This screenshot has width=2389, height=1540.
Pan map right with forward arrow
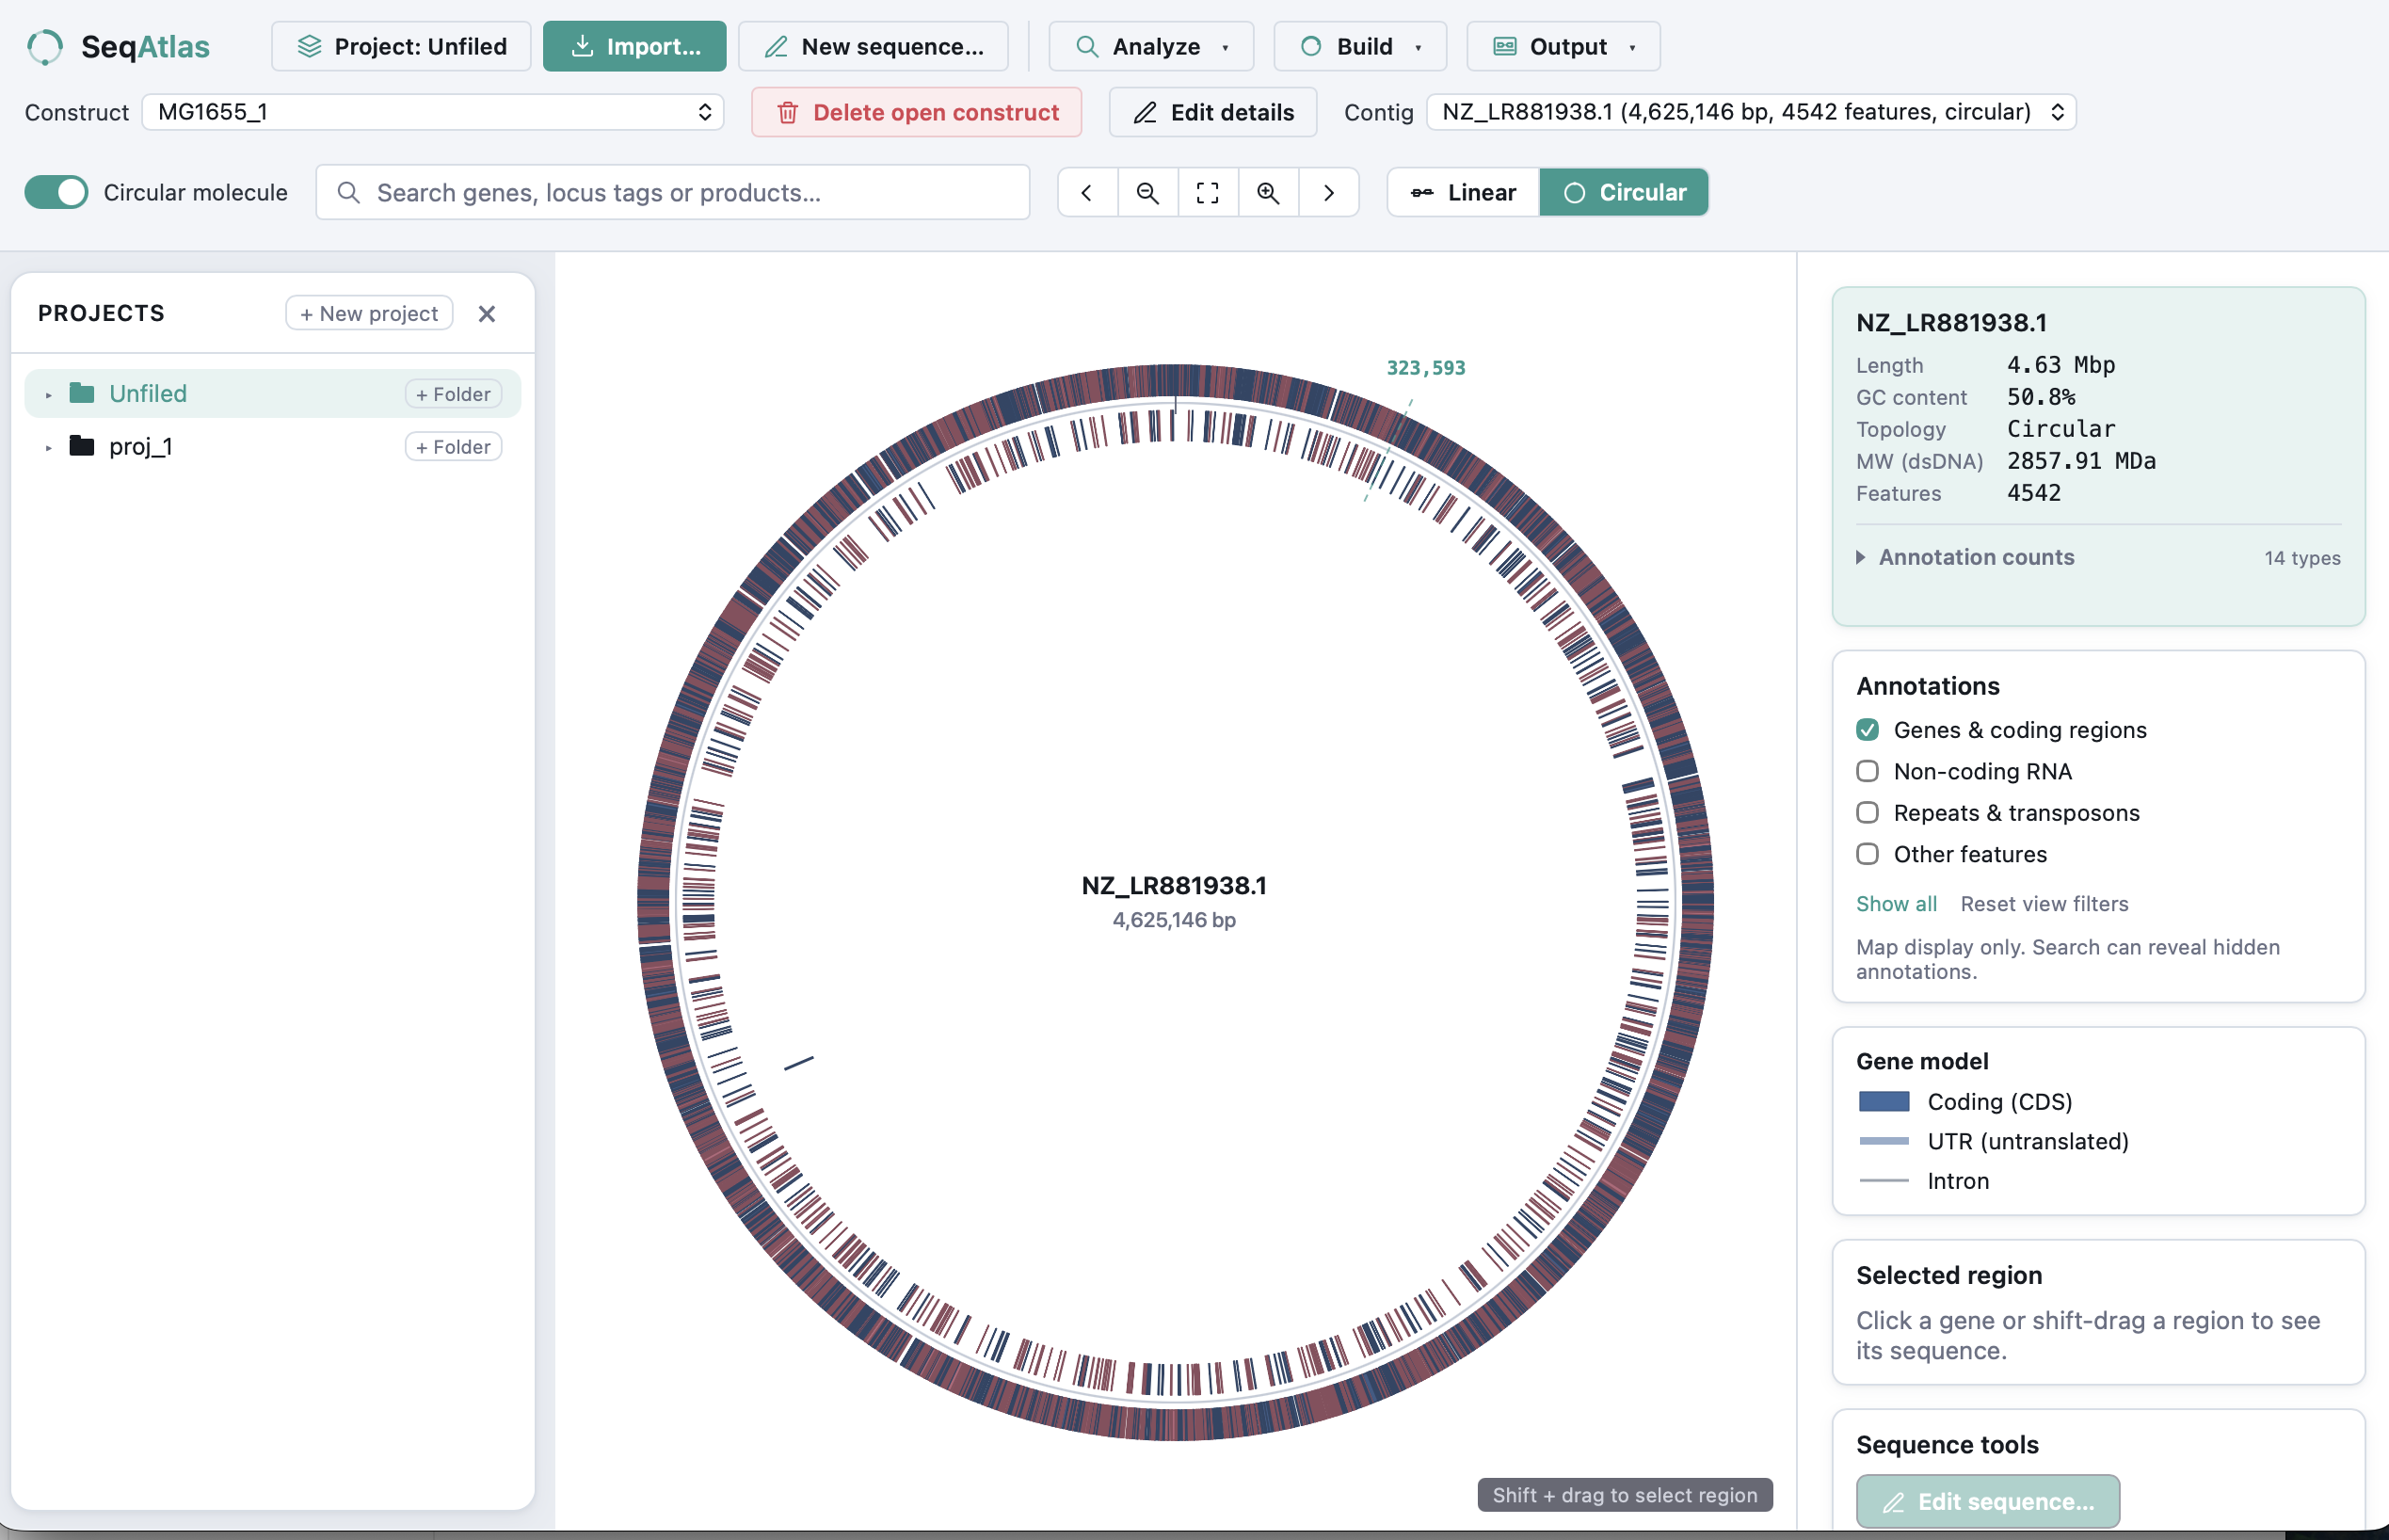coord(1328,192)
